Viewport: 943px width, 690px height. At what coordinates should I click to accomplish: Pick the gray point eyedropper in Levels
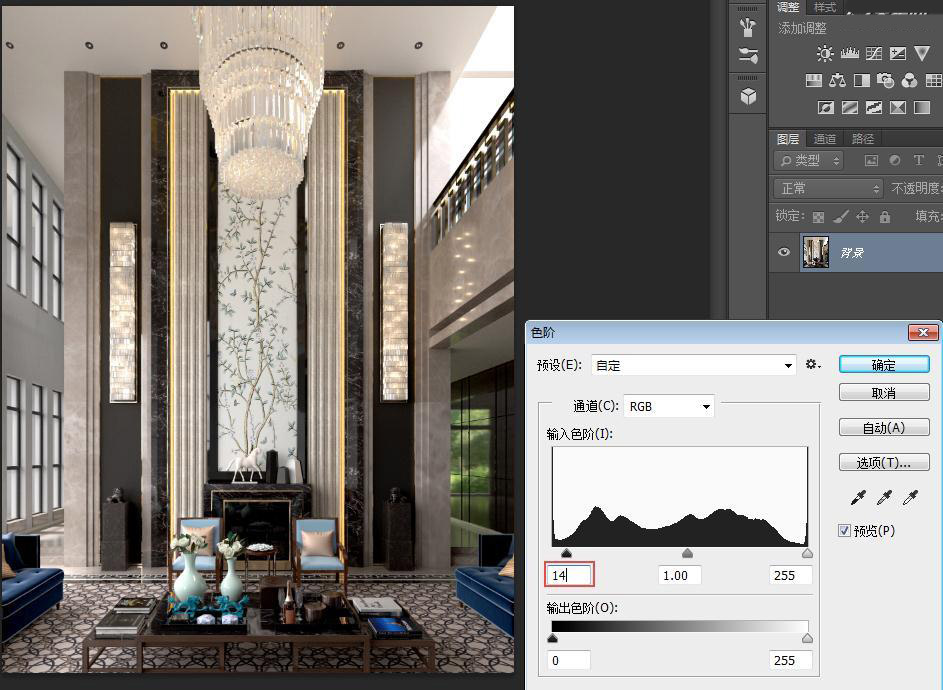884,497
